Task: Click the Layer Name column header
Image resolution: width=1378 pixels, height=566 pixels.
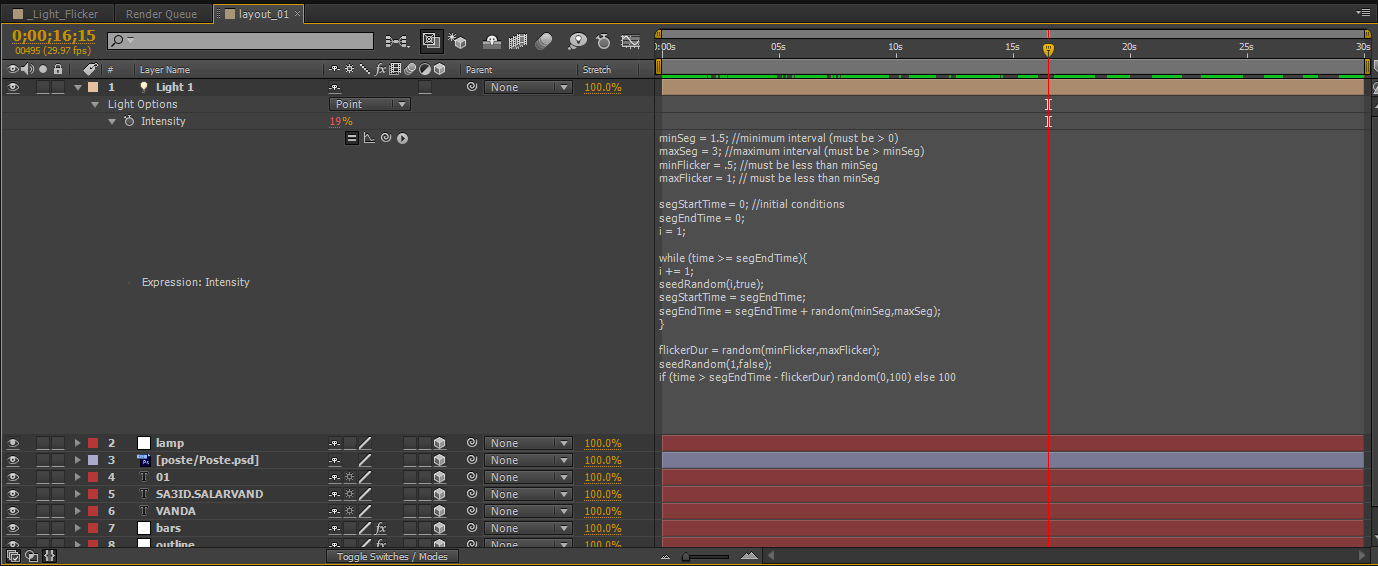Action: (165, 70)
